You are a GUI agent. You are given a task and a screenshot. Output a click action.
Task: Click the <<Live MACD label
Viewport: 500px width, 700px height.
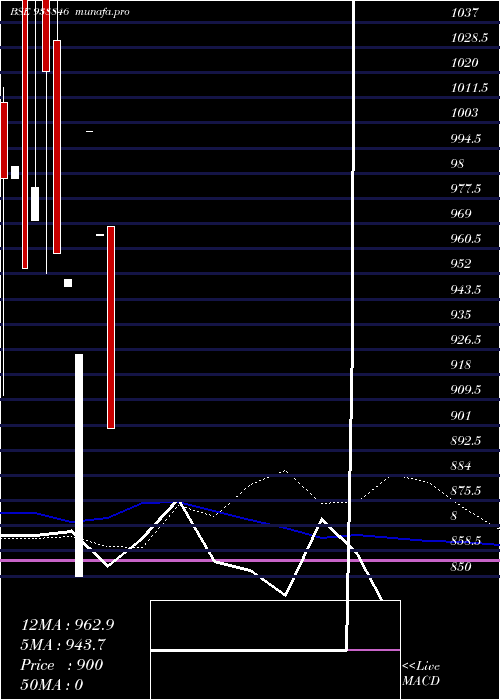click(421, 674)
